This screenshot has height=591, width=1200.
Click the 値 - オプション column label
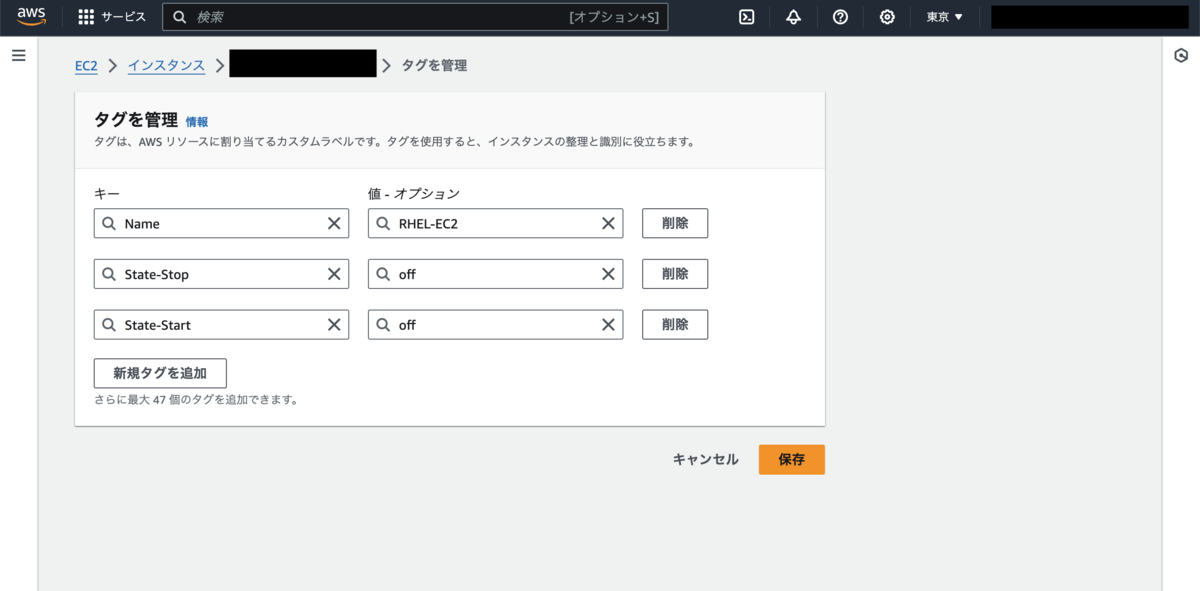(x=414, y=193)
